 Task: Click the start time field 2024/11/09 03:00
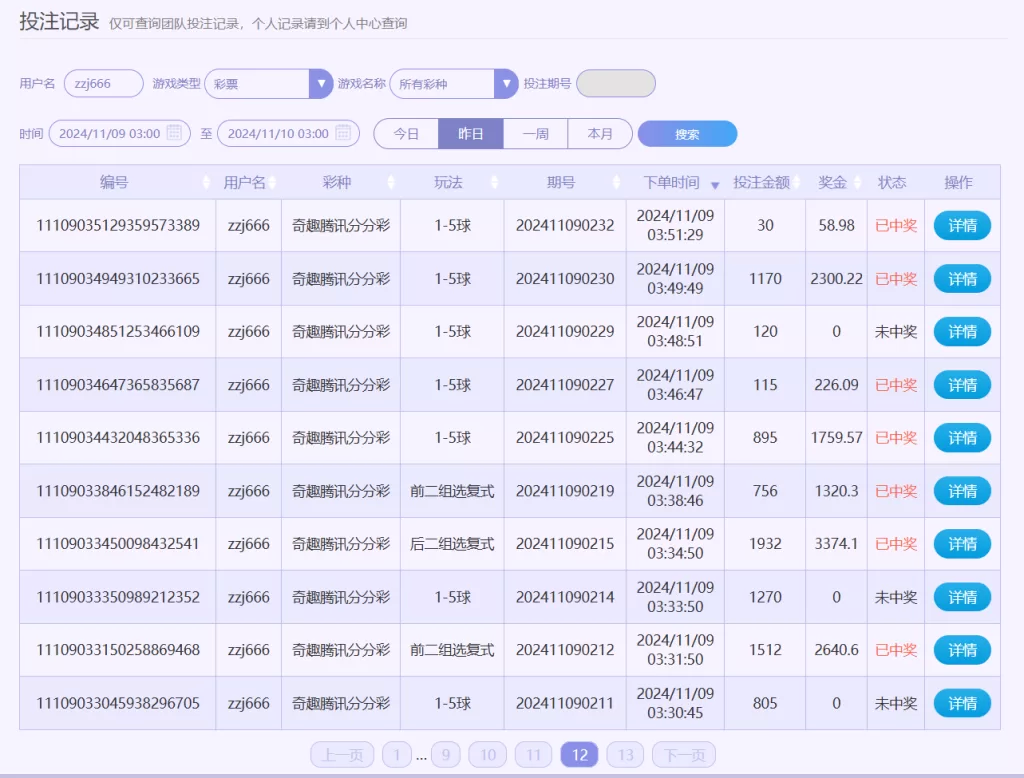120,133
